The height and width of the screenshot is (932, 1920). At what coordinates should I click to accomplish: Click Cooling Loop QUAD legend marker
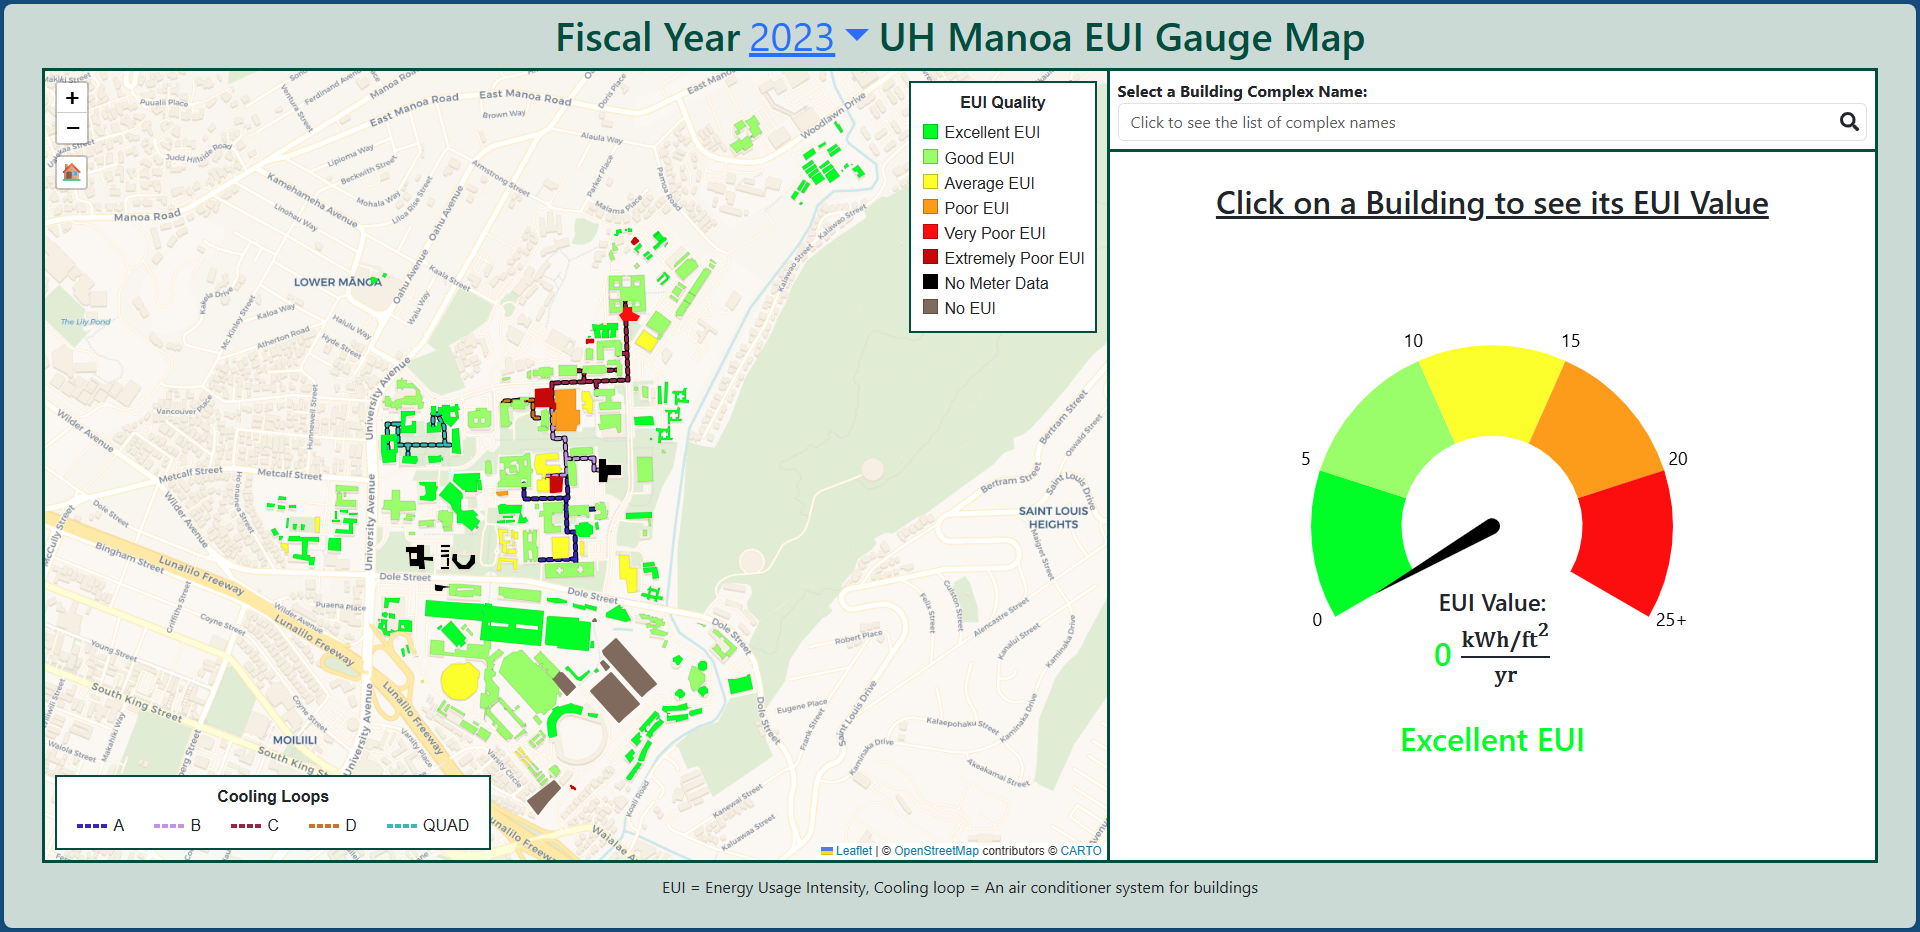click(x=405, y=825)
